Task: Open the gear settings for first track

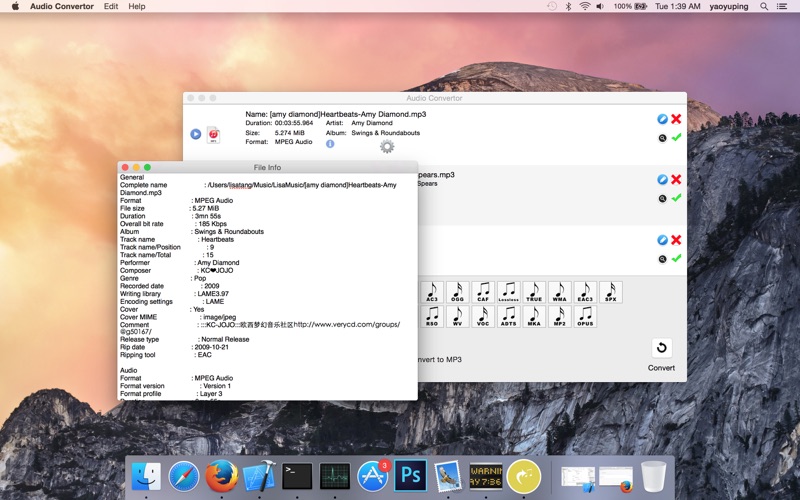Action: (x=387, y=146)
